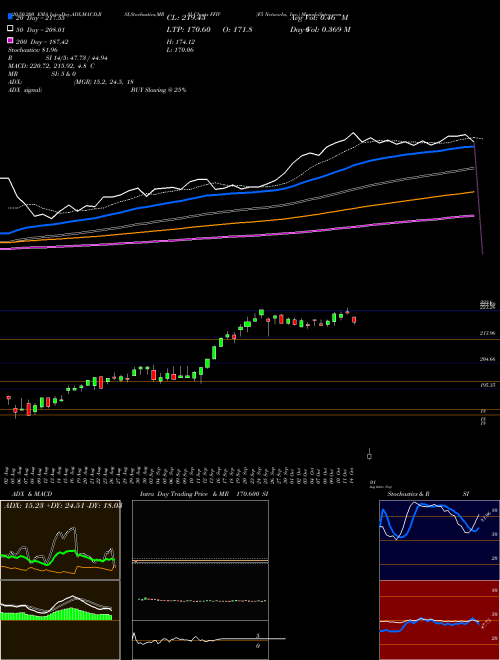Click the 195.35 price axis label
The height and width of the screenshot is (660, 500).
(487, 385)
